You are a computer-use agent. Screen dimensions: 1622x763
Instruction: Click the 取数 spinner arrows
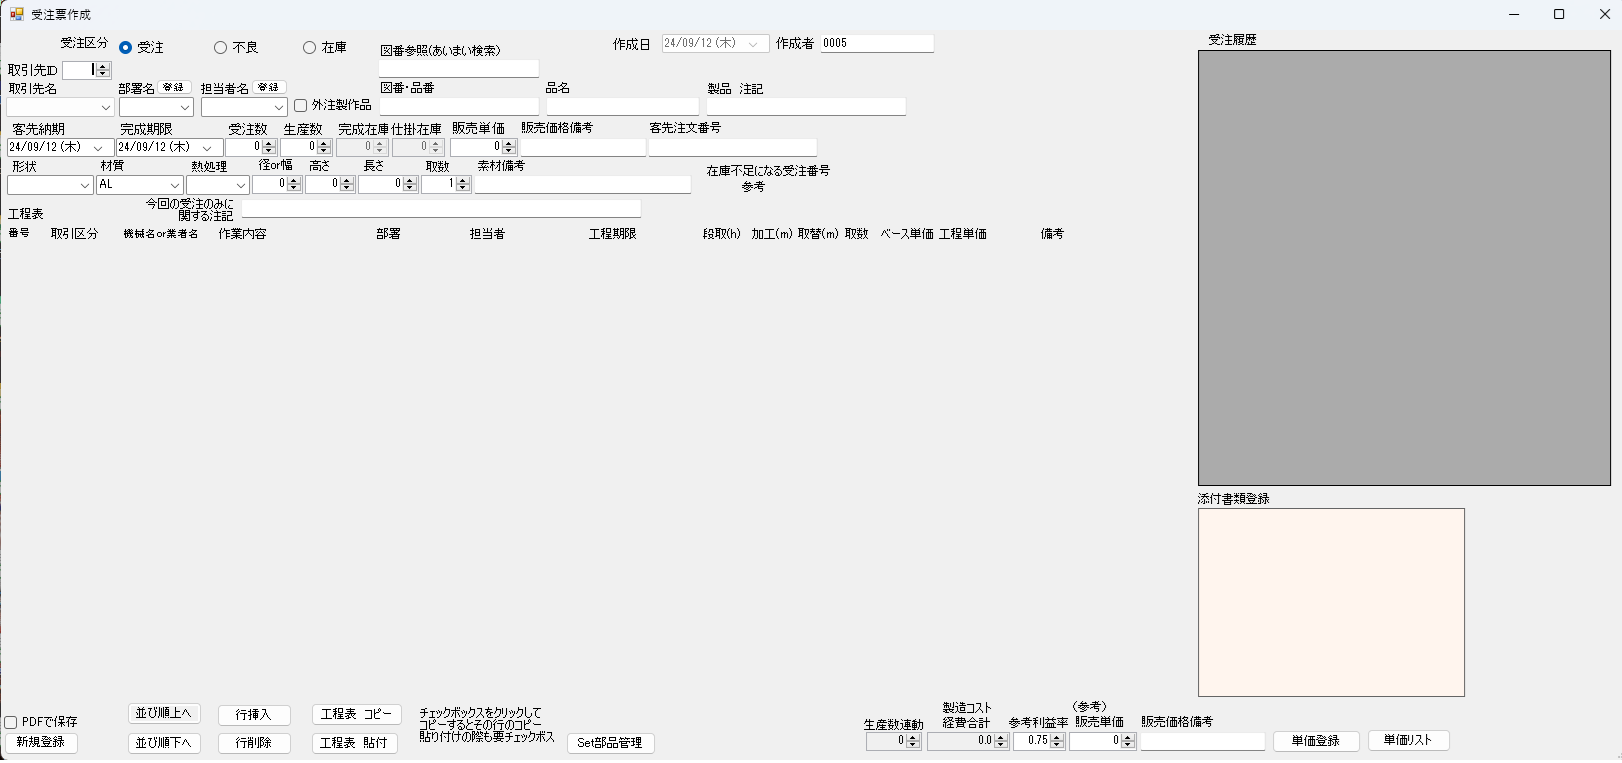pyautogui.click(x=462, y=184)
